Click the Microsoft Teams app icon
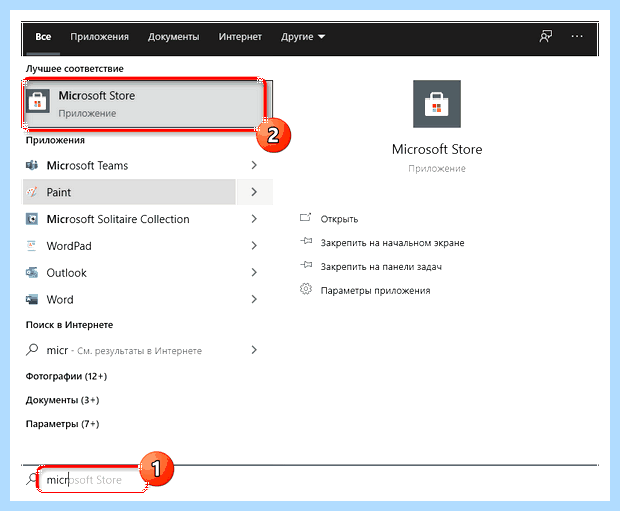 coord(32,165)
